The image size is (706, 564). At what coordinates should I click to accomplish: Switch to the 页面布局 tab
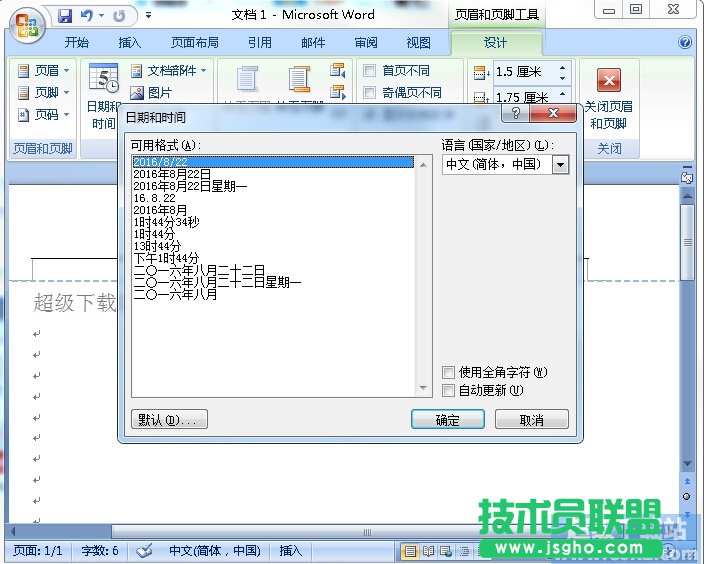tap(194, 43)
